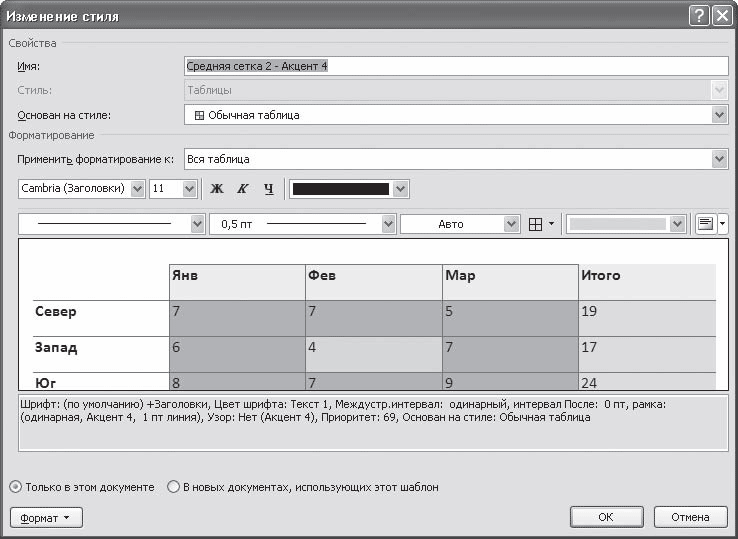Image resolution: width=738 pixels, height=539 pixels.
Task: Click the value 5 in Север row
Action: coord(449,311)
